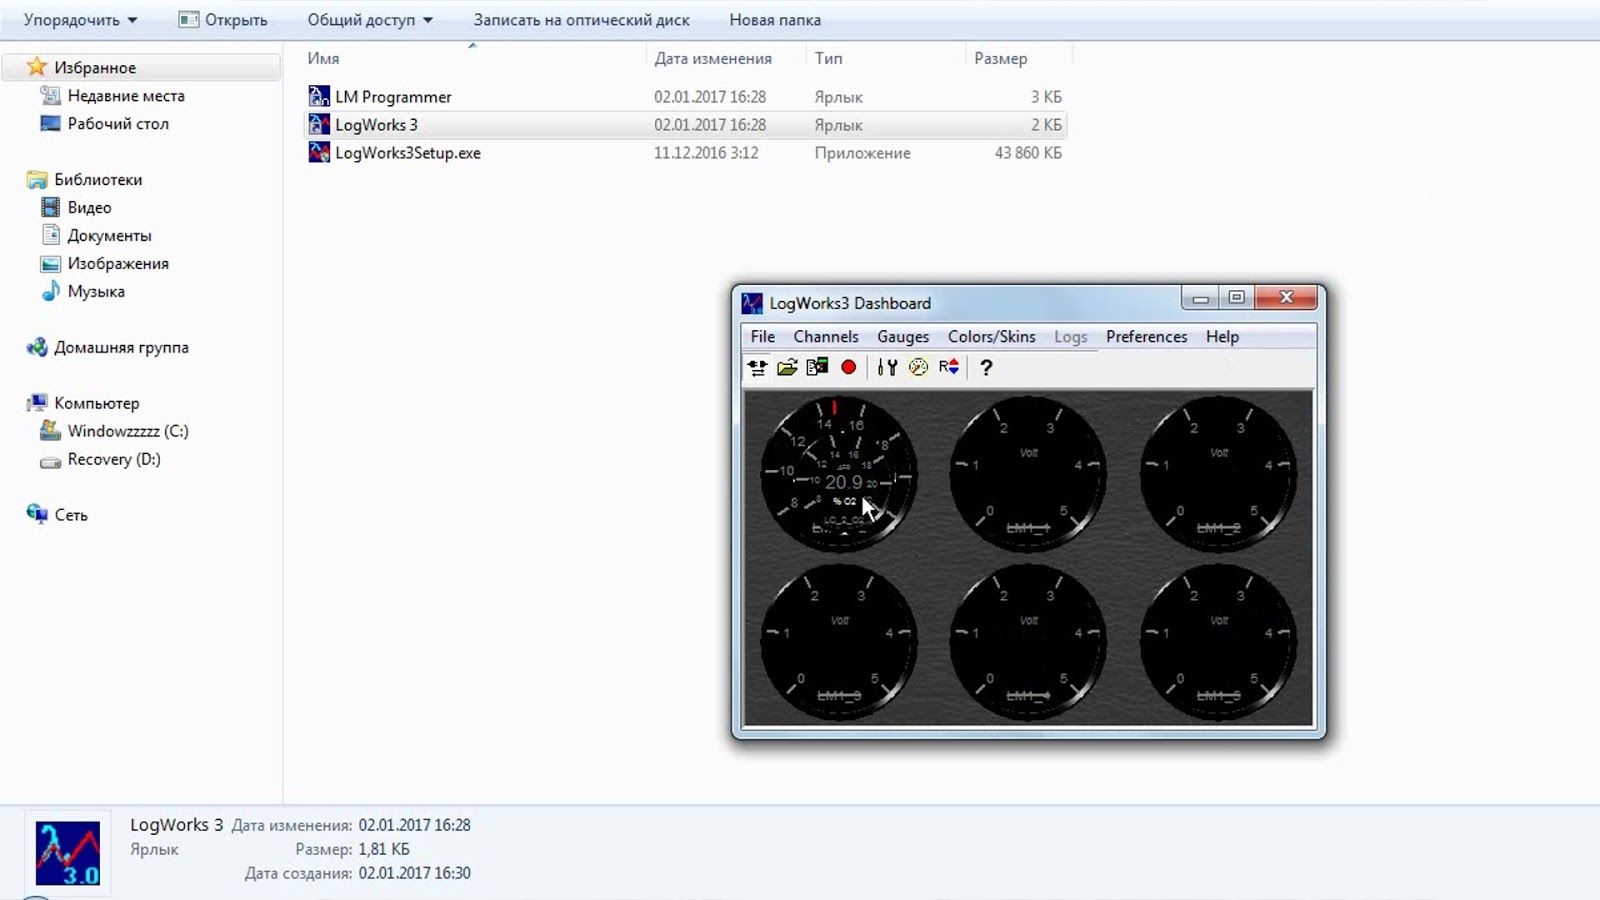This screenshot has height=900, width=1600.
Task: Click the 43 860 КБ size cell
Action: tap(1028, 153)
